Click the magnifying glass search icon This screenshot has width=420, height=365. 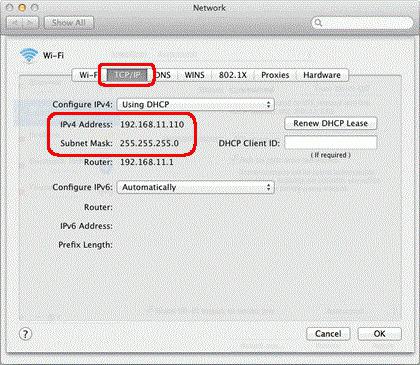[318, 23]
